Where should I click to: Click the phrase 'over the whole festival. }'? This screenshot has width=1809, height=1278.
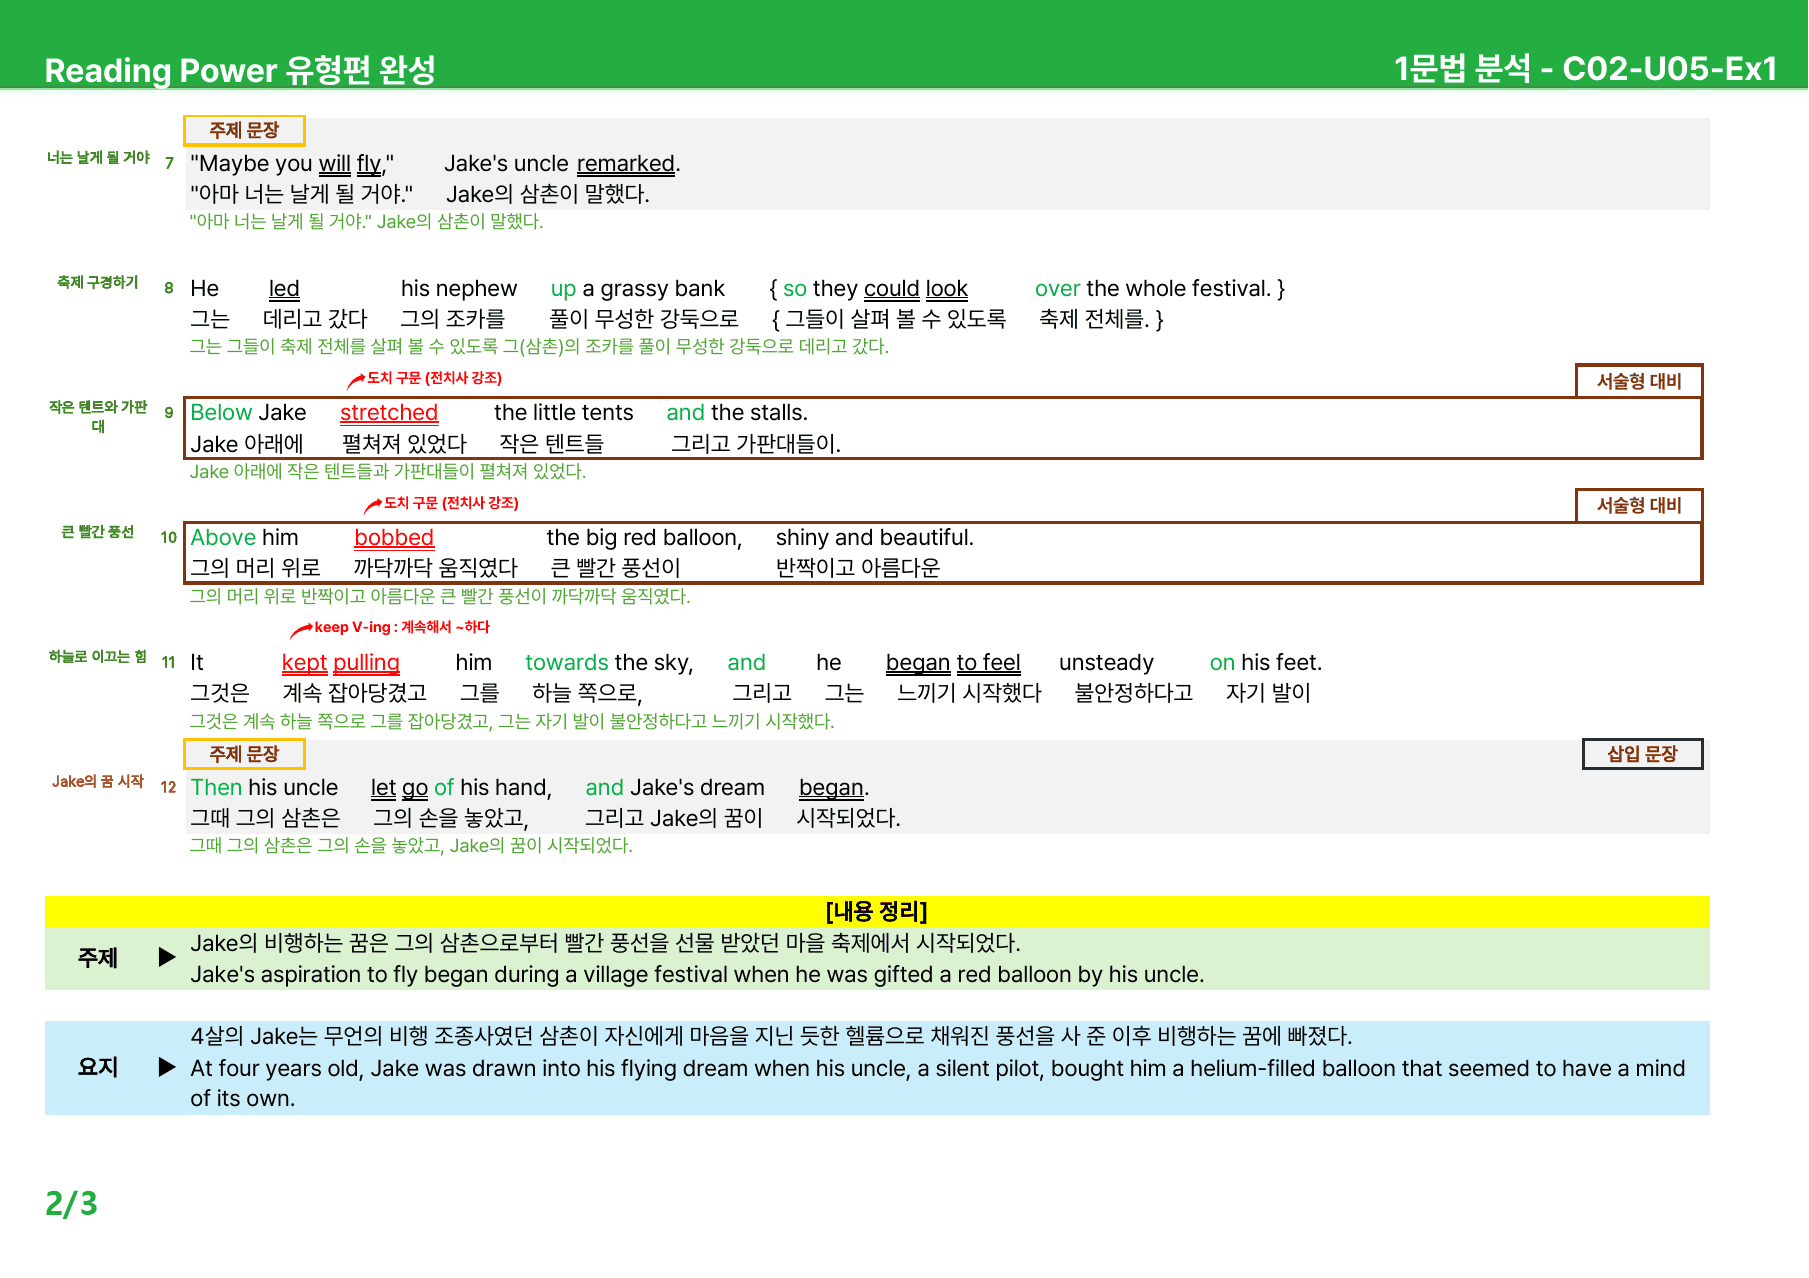(1160, 289)
